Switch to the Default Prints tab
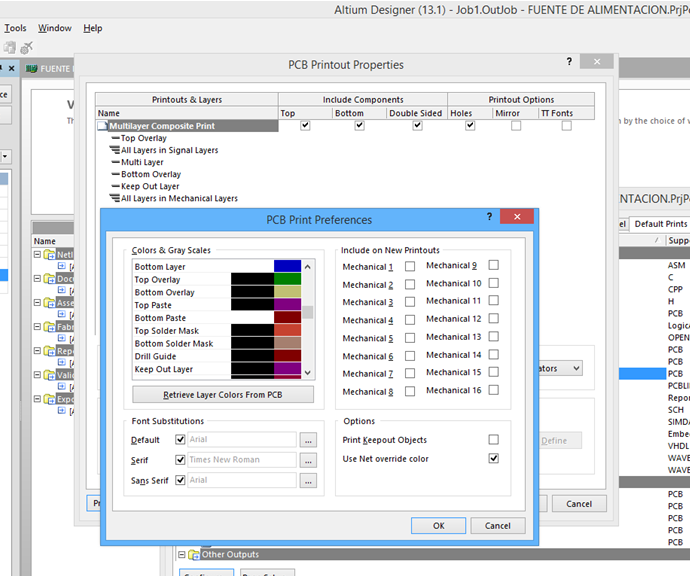The height and width of the screenshot is (576, 690). point(661,224)
